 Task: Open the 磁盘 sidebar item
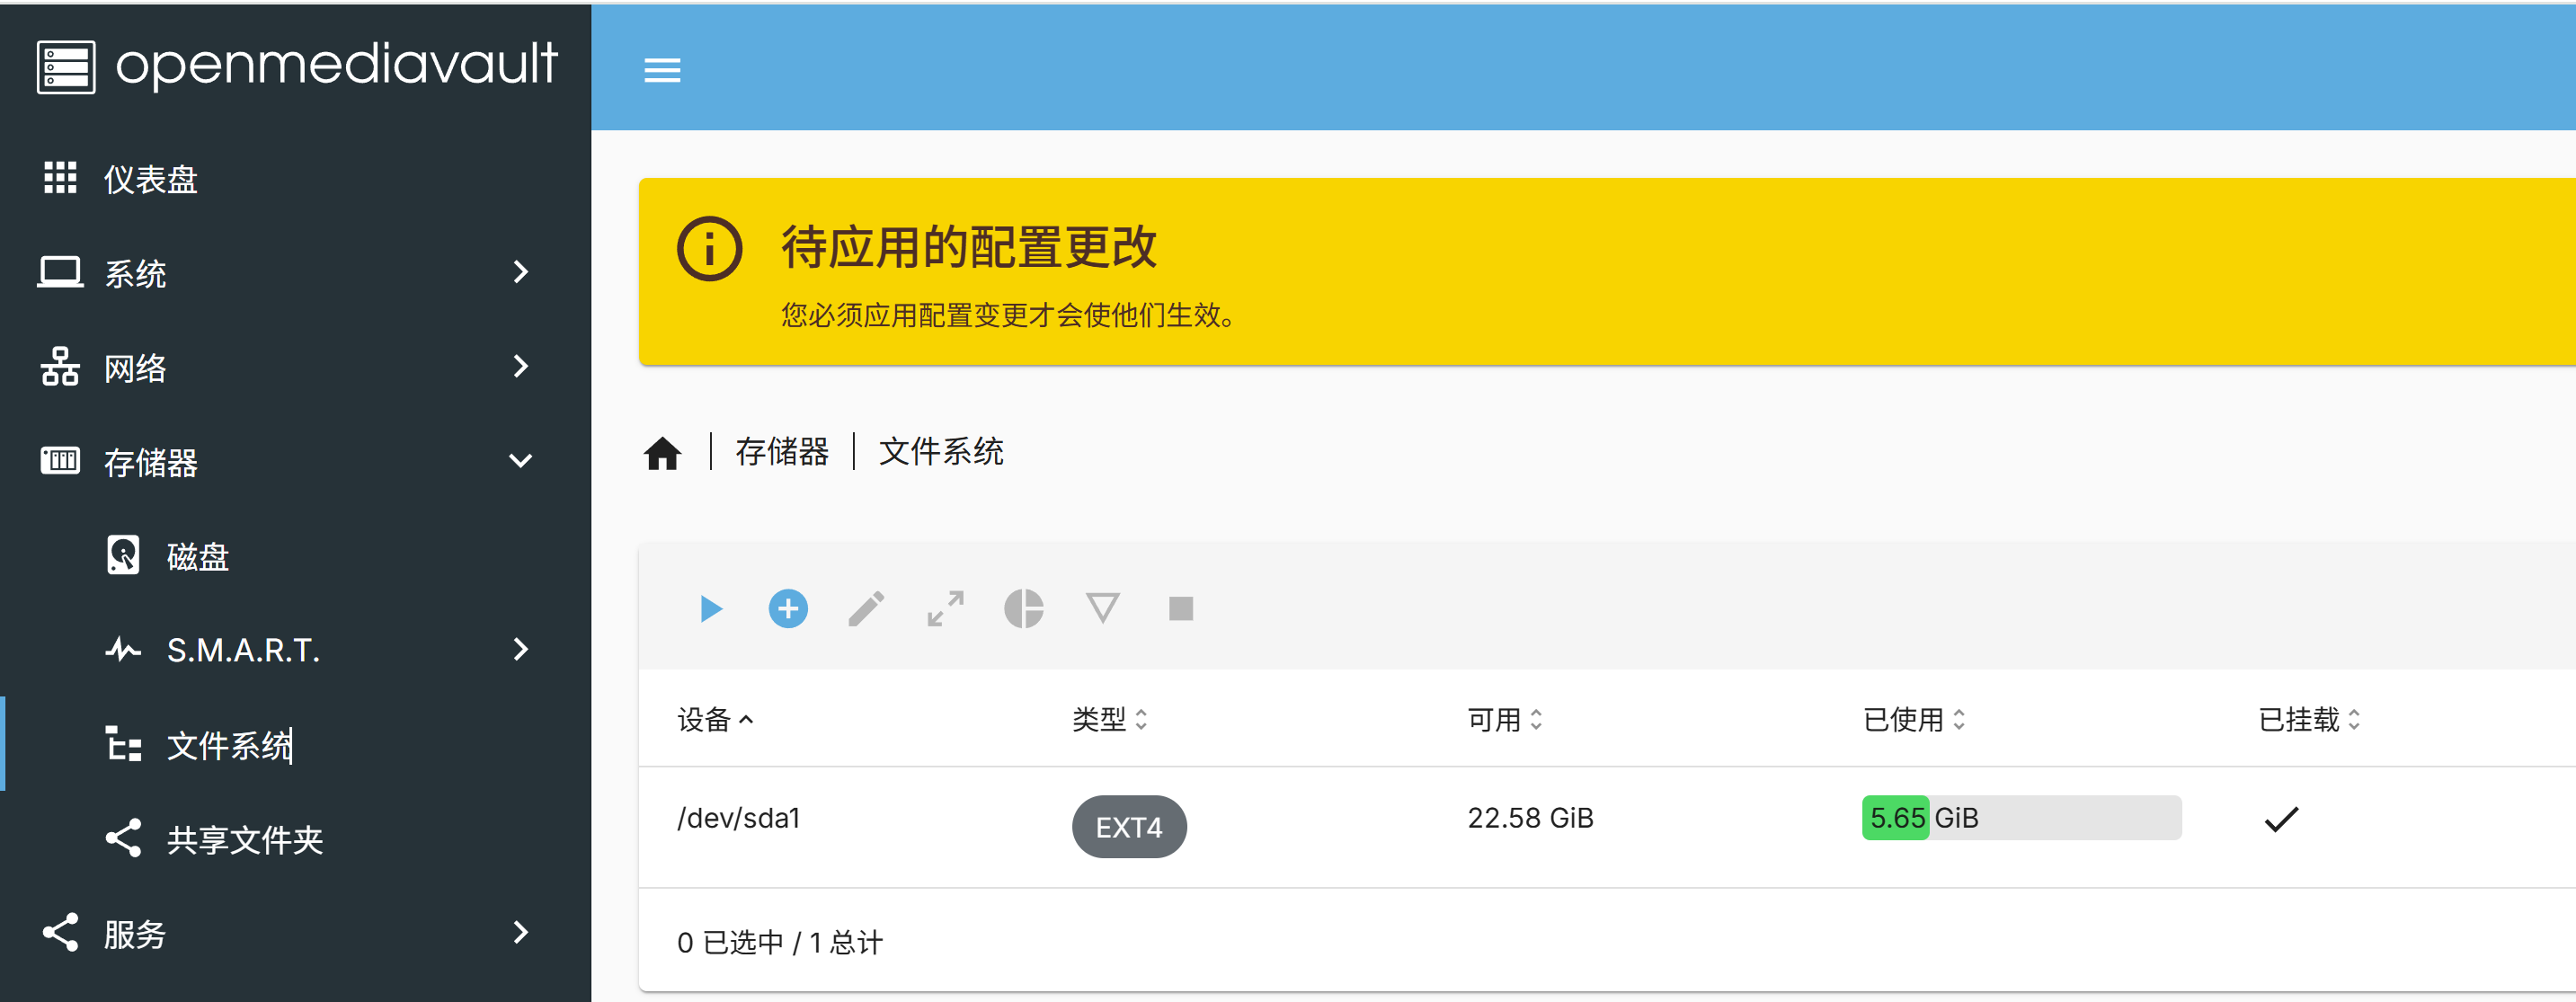198,556
